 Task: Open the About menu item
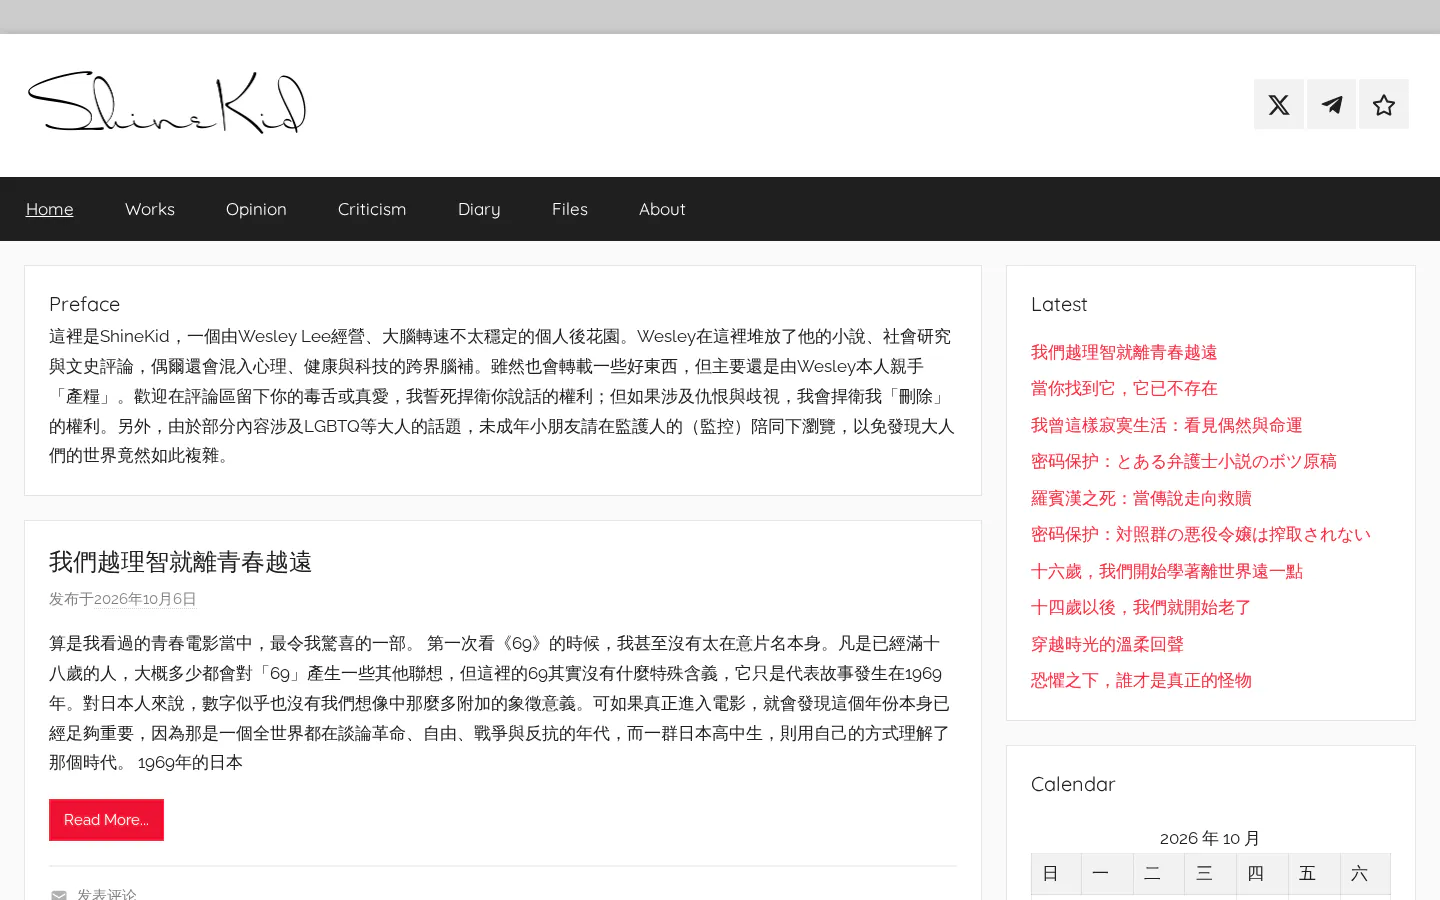point(662,209)
